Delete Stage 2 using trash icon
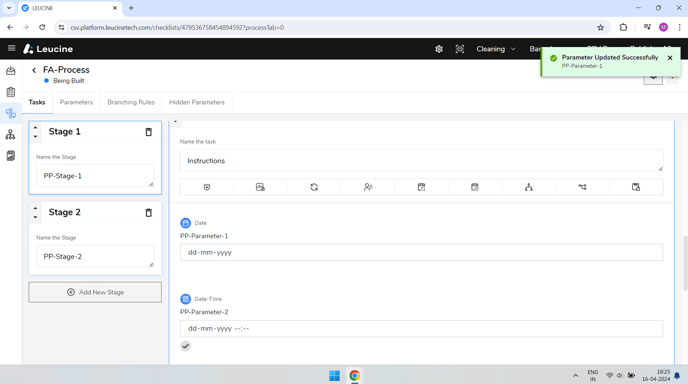This screenshot has height=384, width=688. 149,213
